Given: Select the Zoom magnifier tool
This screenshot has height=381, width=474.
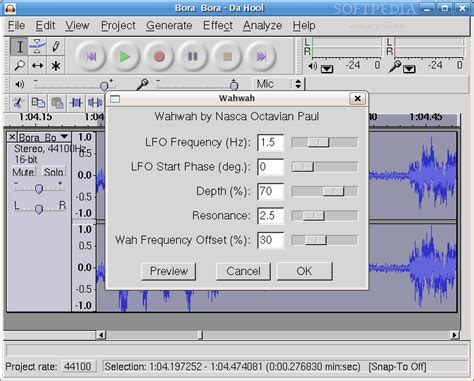Looking at the screenshot, I should tap(19, 65).
